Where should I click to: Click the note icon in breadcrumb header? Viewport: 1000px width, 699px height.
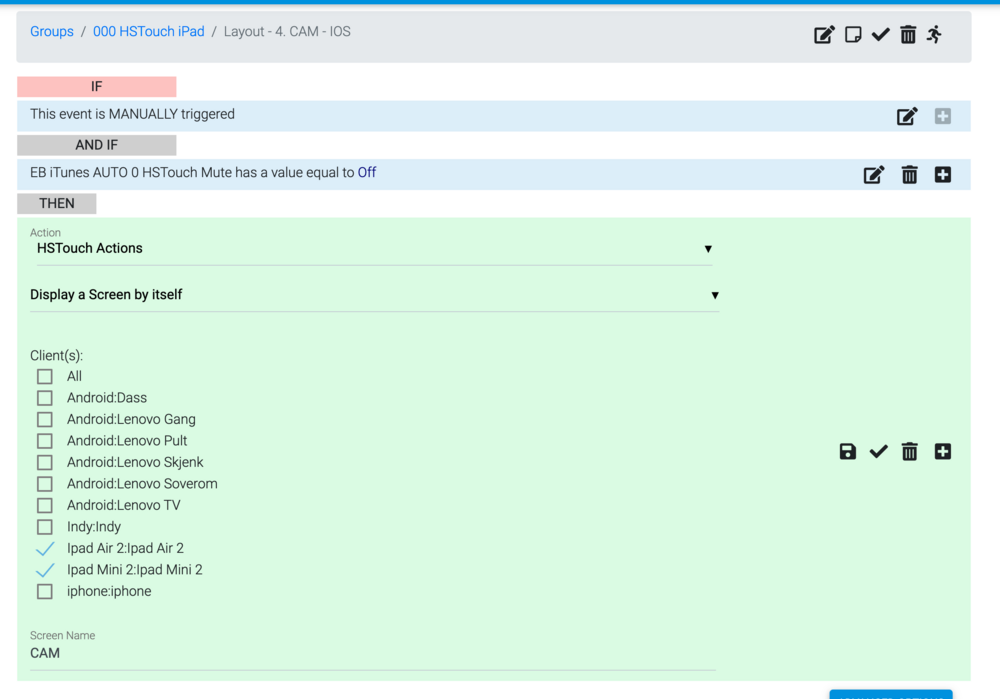click(853, 35)
